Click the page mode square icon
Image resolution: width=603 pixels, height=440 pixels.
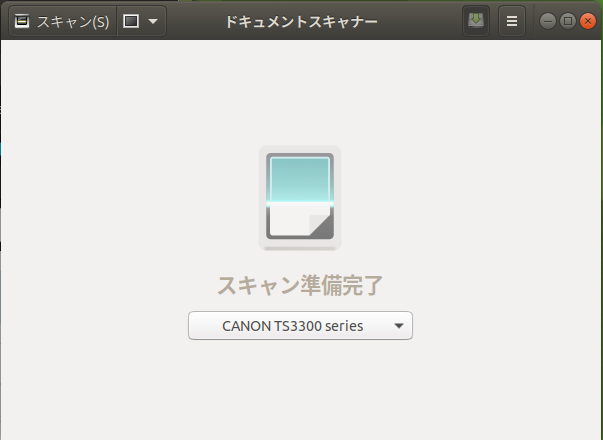(x=131, y=21)
